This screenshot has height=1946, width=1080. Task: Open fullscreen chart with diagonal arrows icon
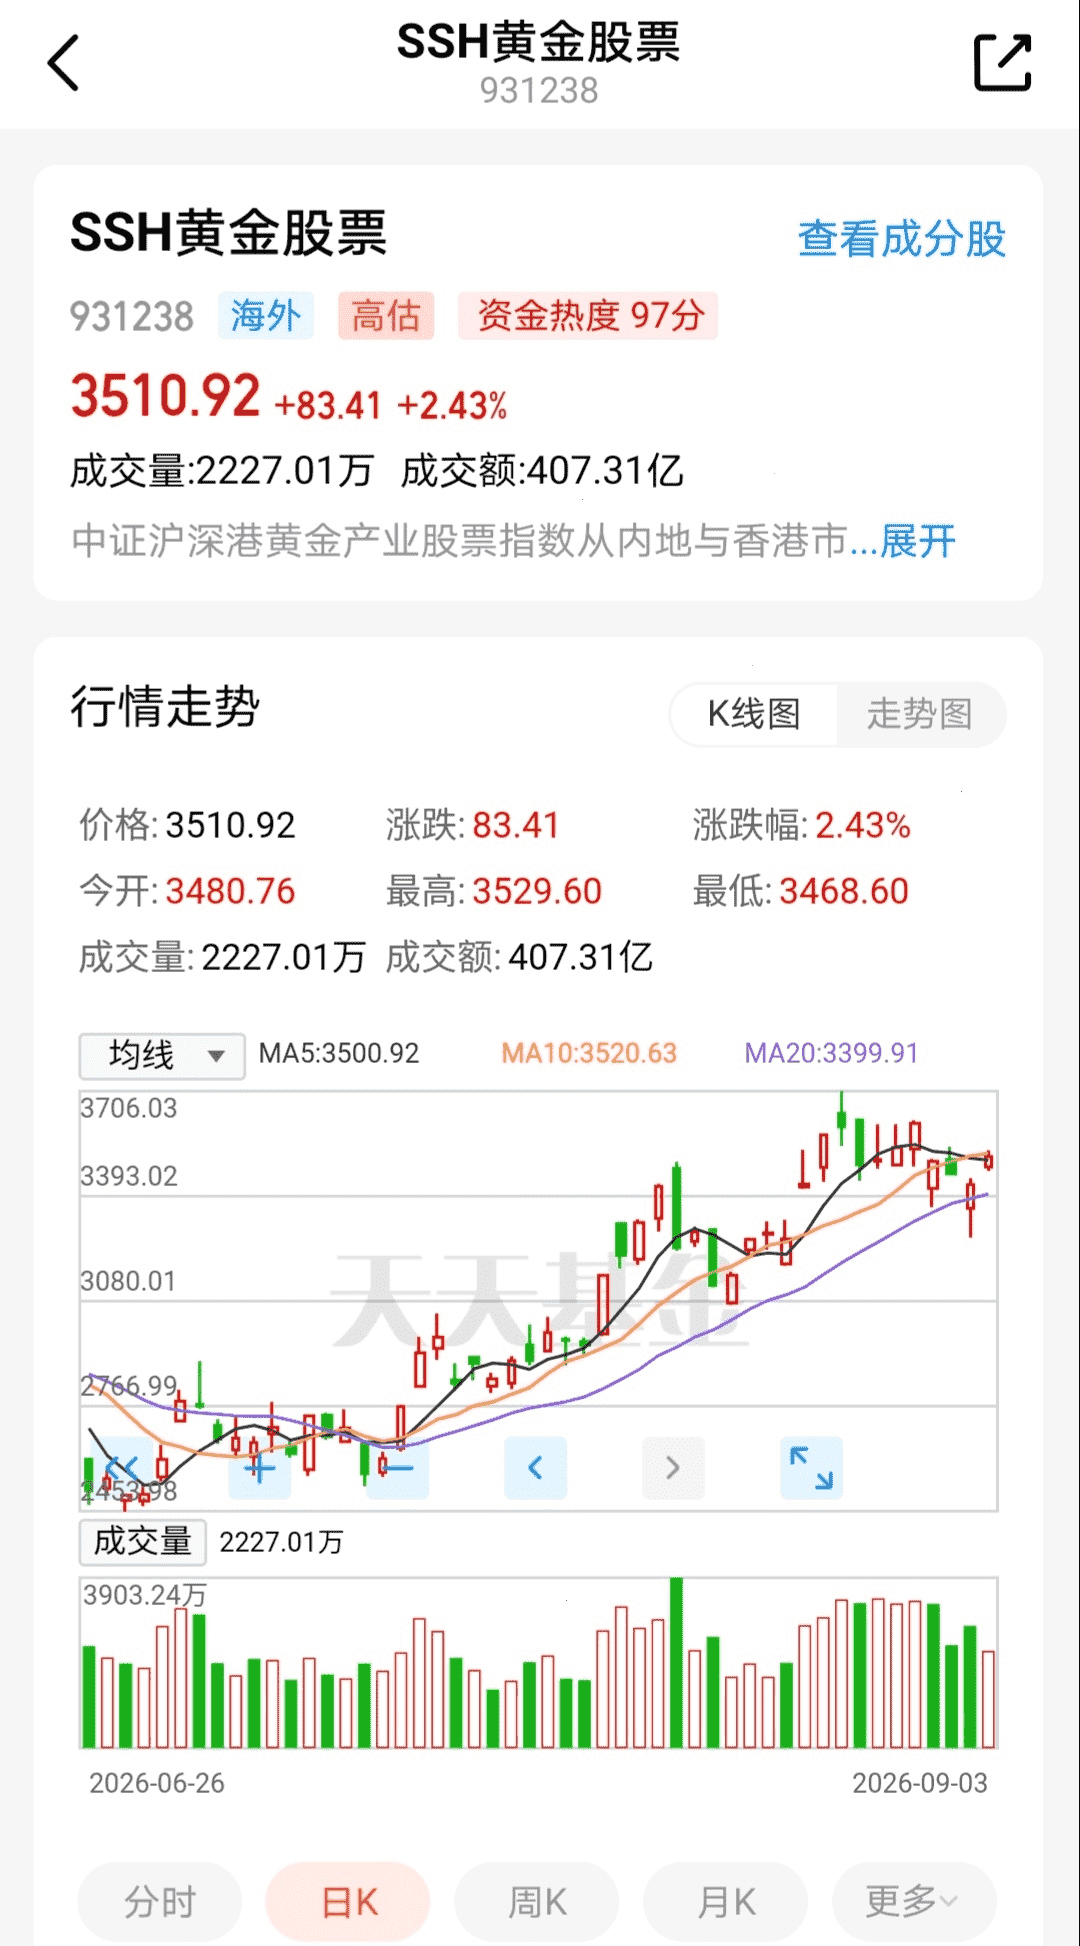812,1468
